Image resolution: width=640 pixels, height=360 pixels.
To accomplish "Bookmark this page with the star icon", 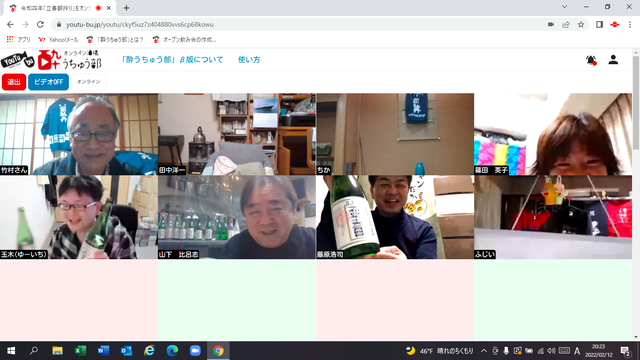I will [581, 24].
